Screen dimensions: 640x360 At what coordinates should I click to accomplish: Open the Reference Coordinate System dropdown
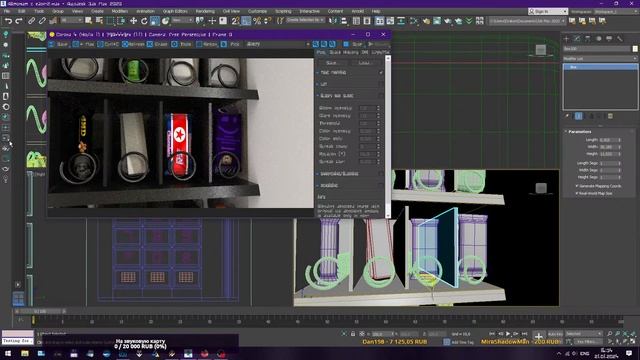[x=182, y=21]
